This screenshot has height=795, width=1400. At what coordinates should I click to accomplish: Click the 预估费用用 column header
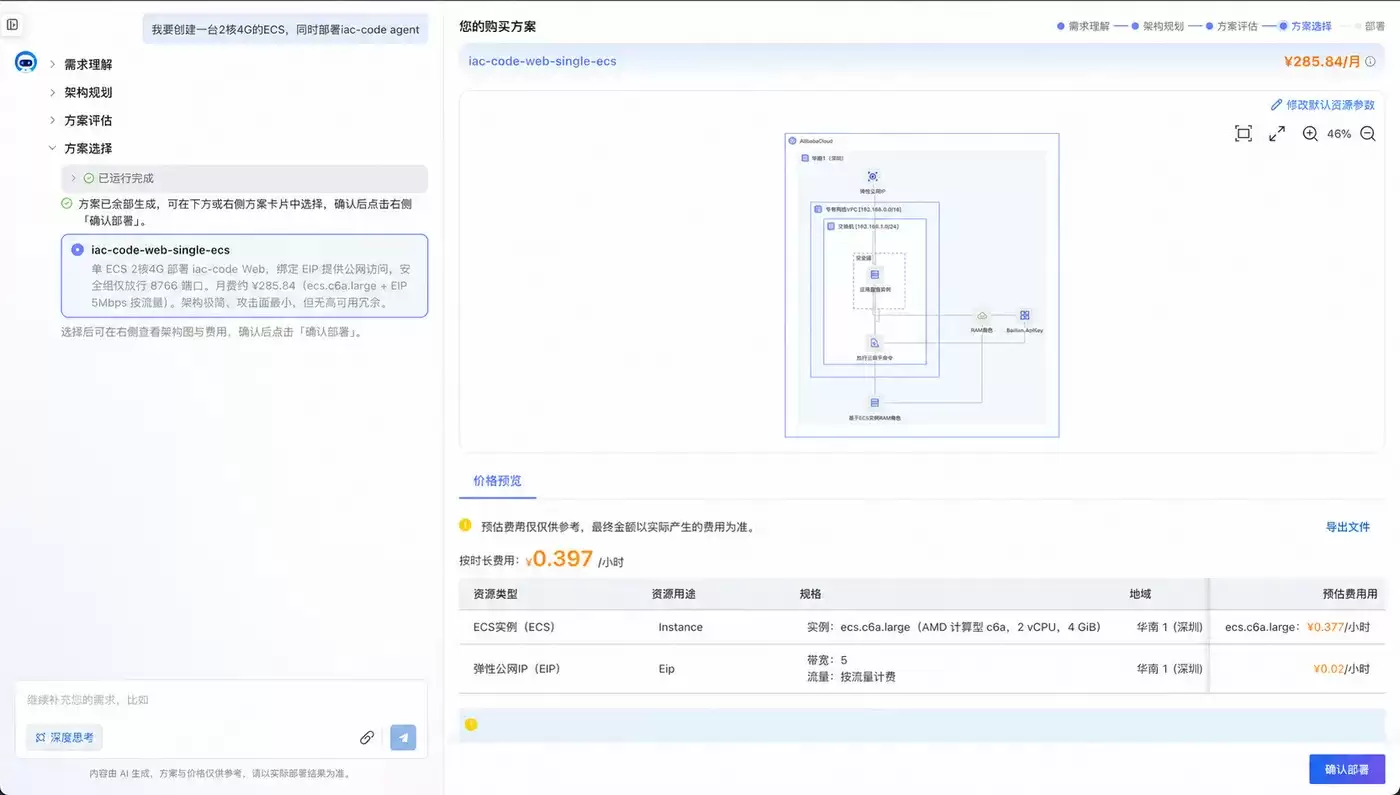click(1349, 594)
